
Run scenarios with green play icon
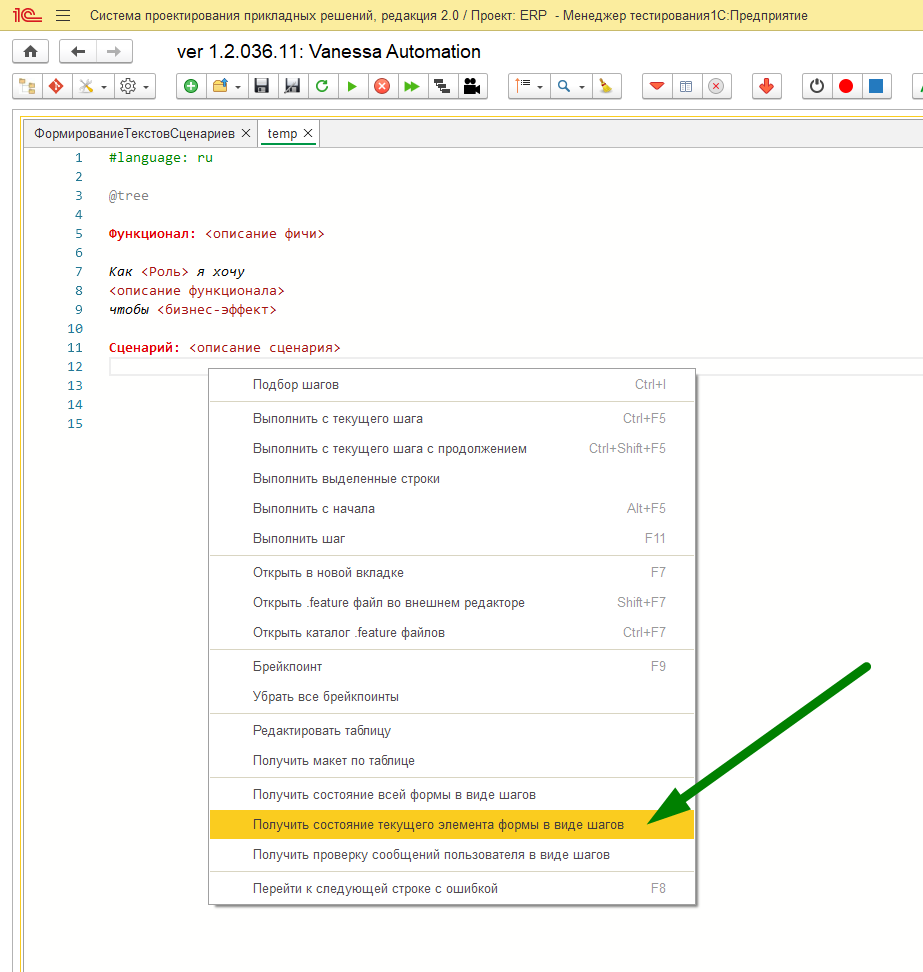[x=351, y=86]
